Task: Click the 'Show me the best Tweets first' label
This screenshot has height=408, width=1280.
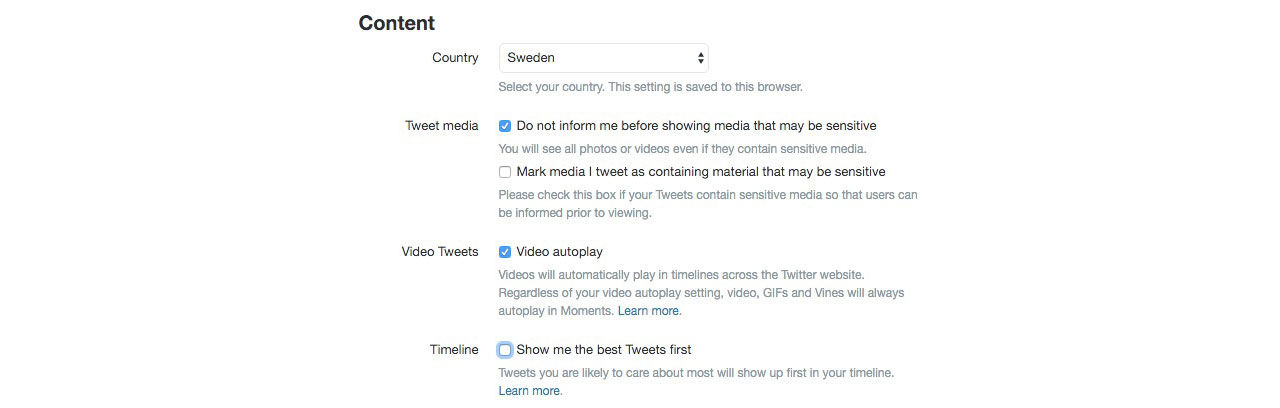Action: click(x=603, y=350)
